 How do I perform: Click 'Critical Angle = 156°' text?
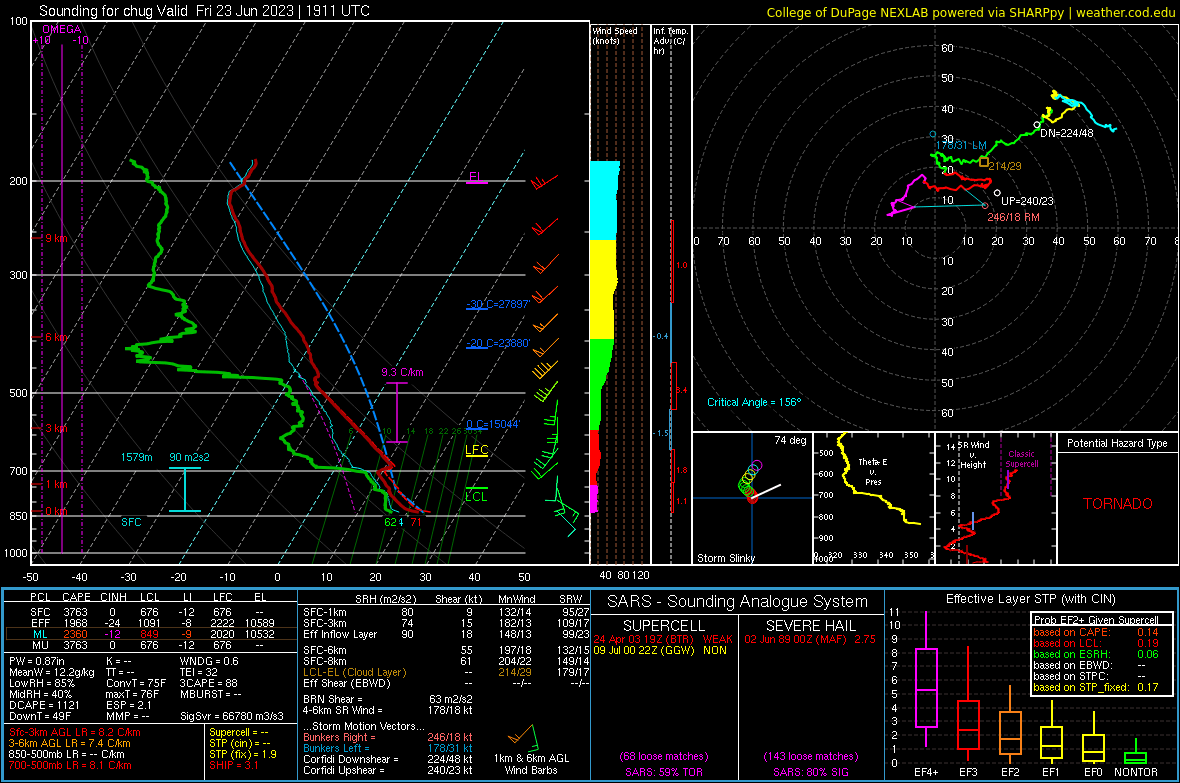click(754, 402)
